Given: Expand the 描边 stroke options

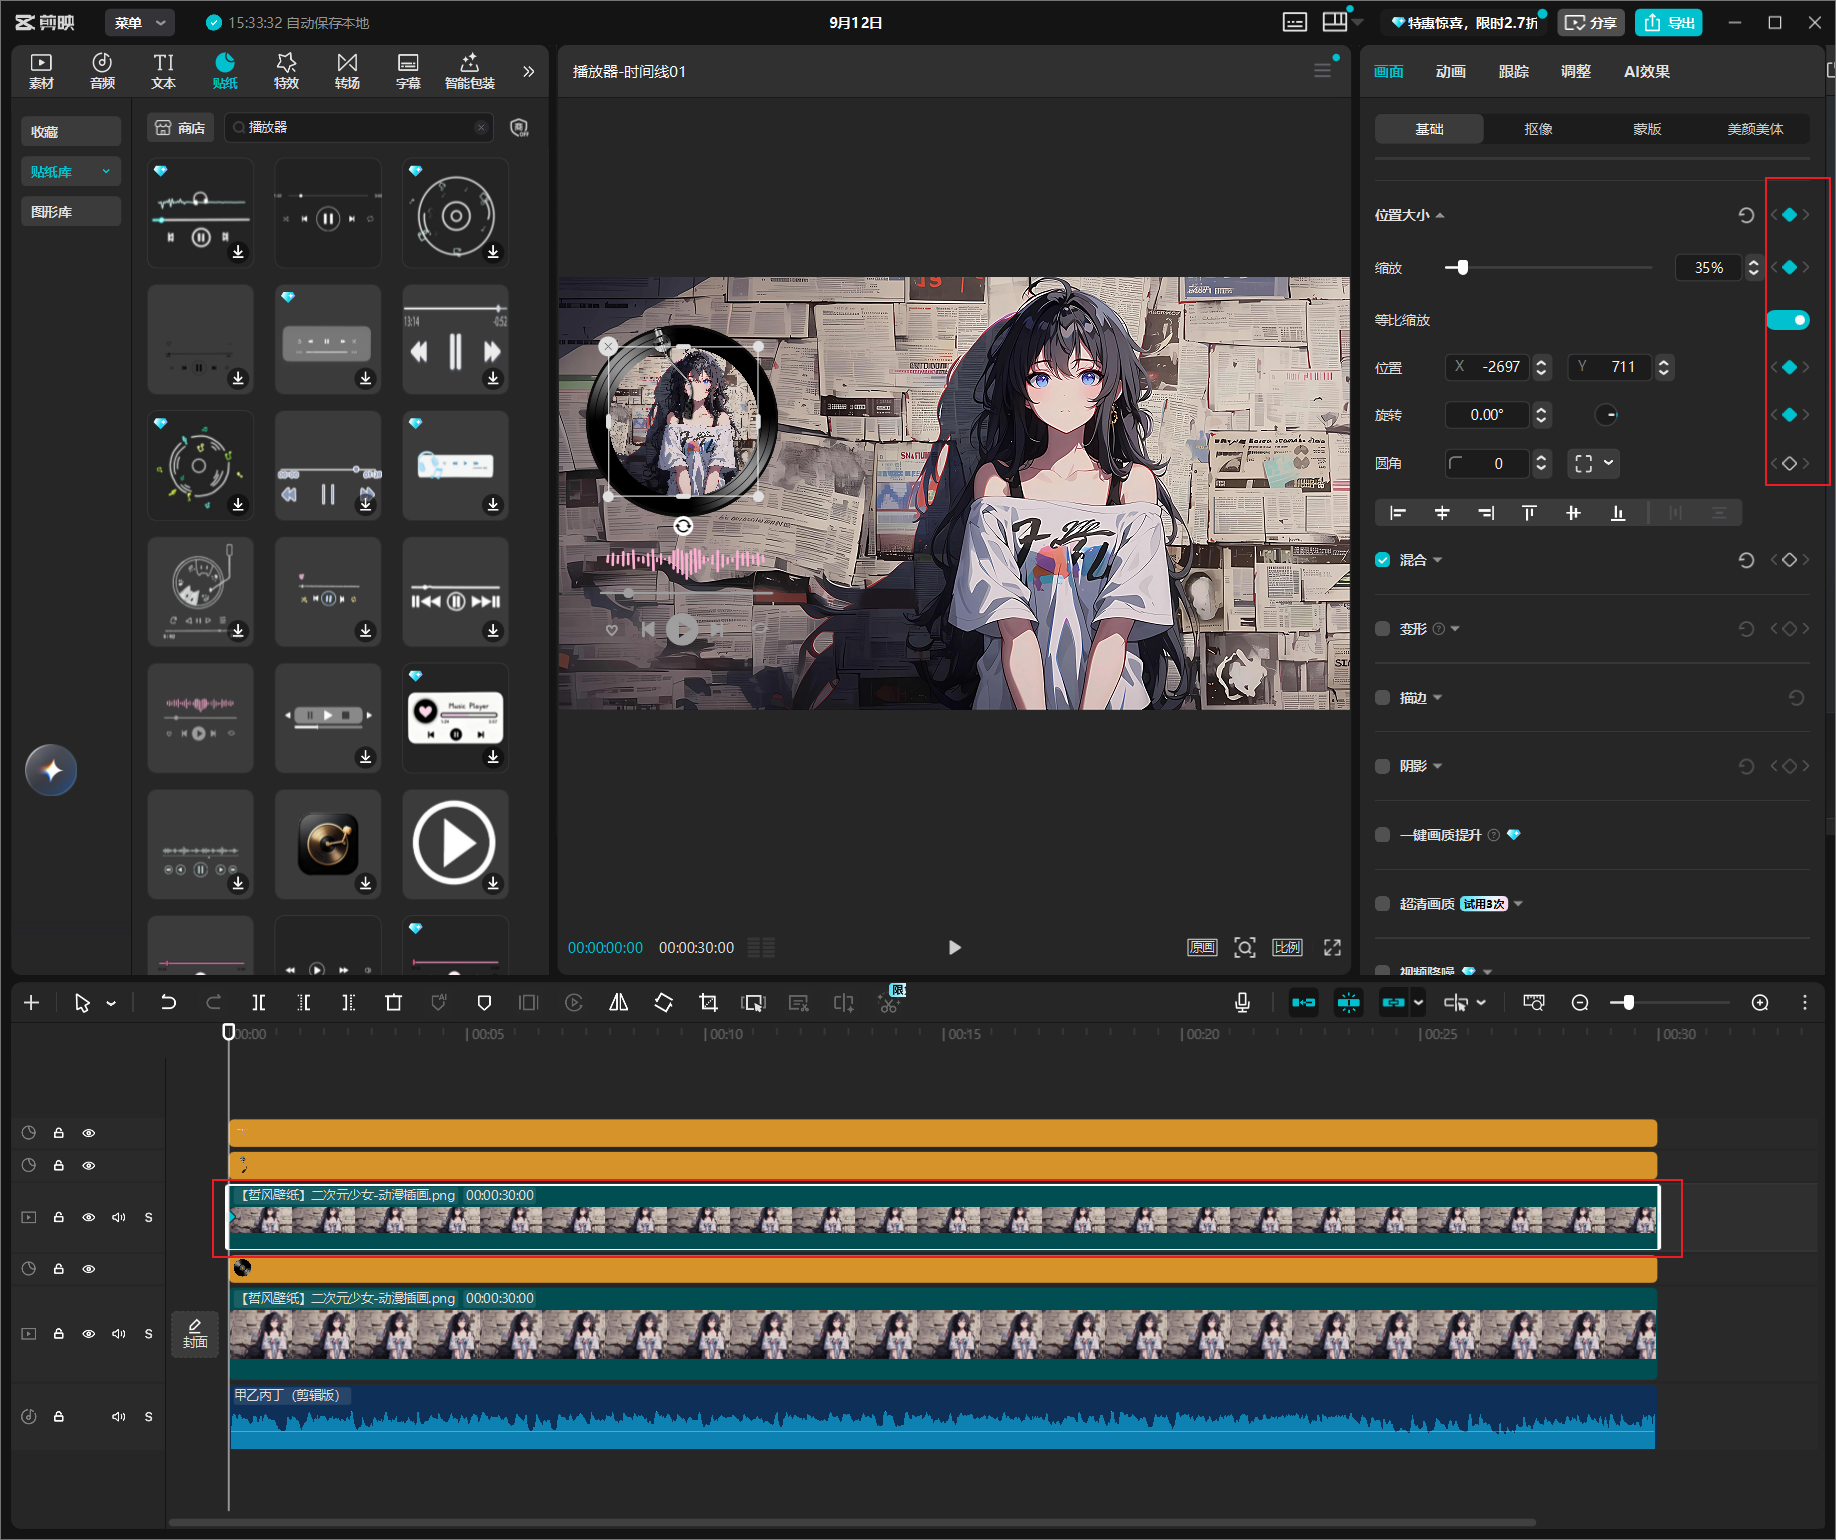Looking at the screenshot, I should click(1438, 698).
